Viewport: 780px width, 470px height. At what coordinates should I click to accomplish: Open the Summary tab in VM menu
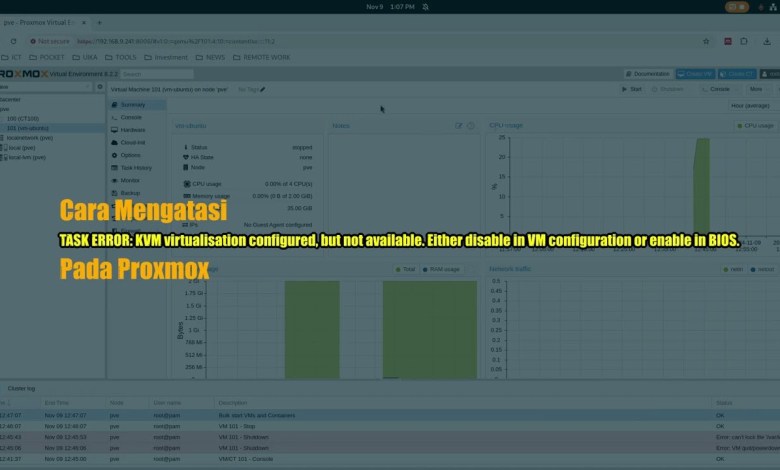point(133,105)
